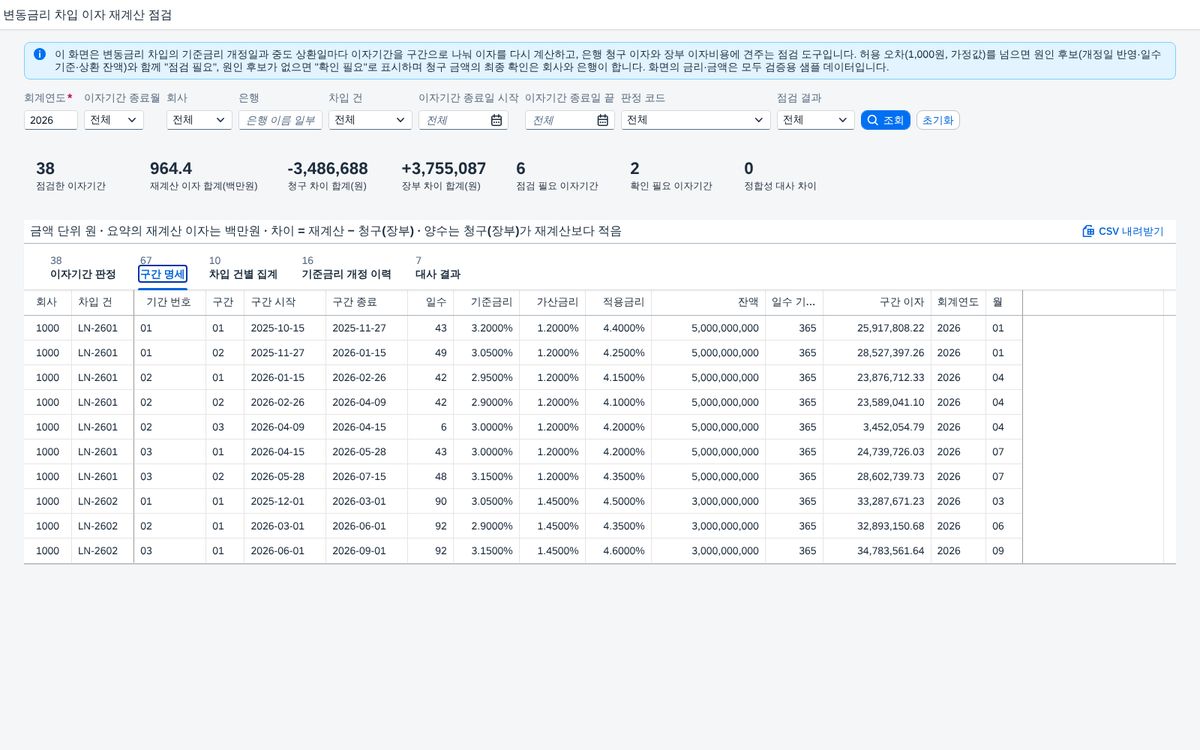Screen dimensions: 1200x750
Task: Select LN-2602 row with 2026-03-01 start
Action: 593,526
